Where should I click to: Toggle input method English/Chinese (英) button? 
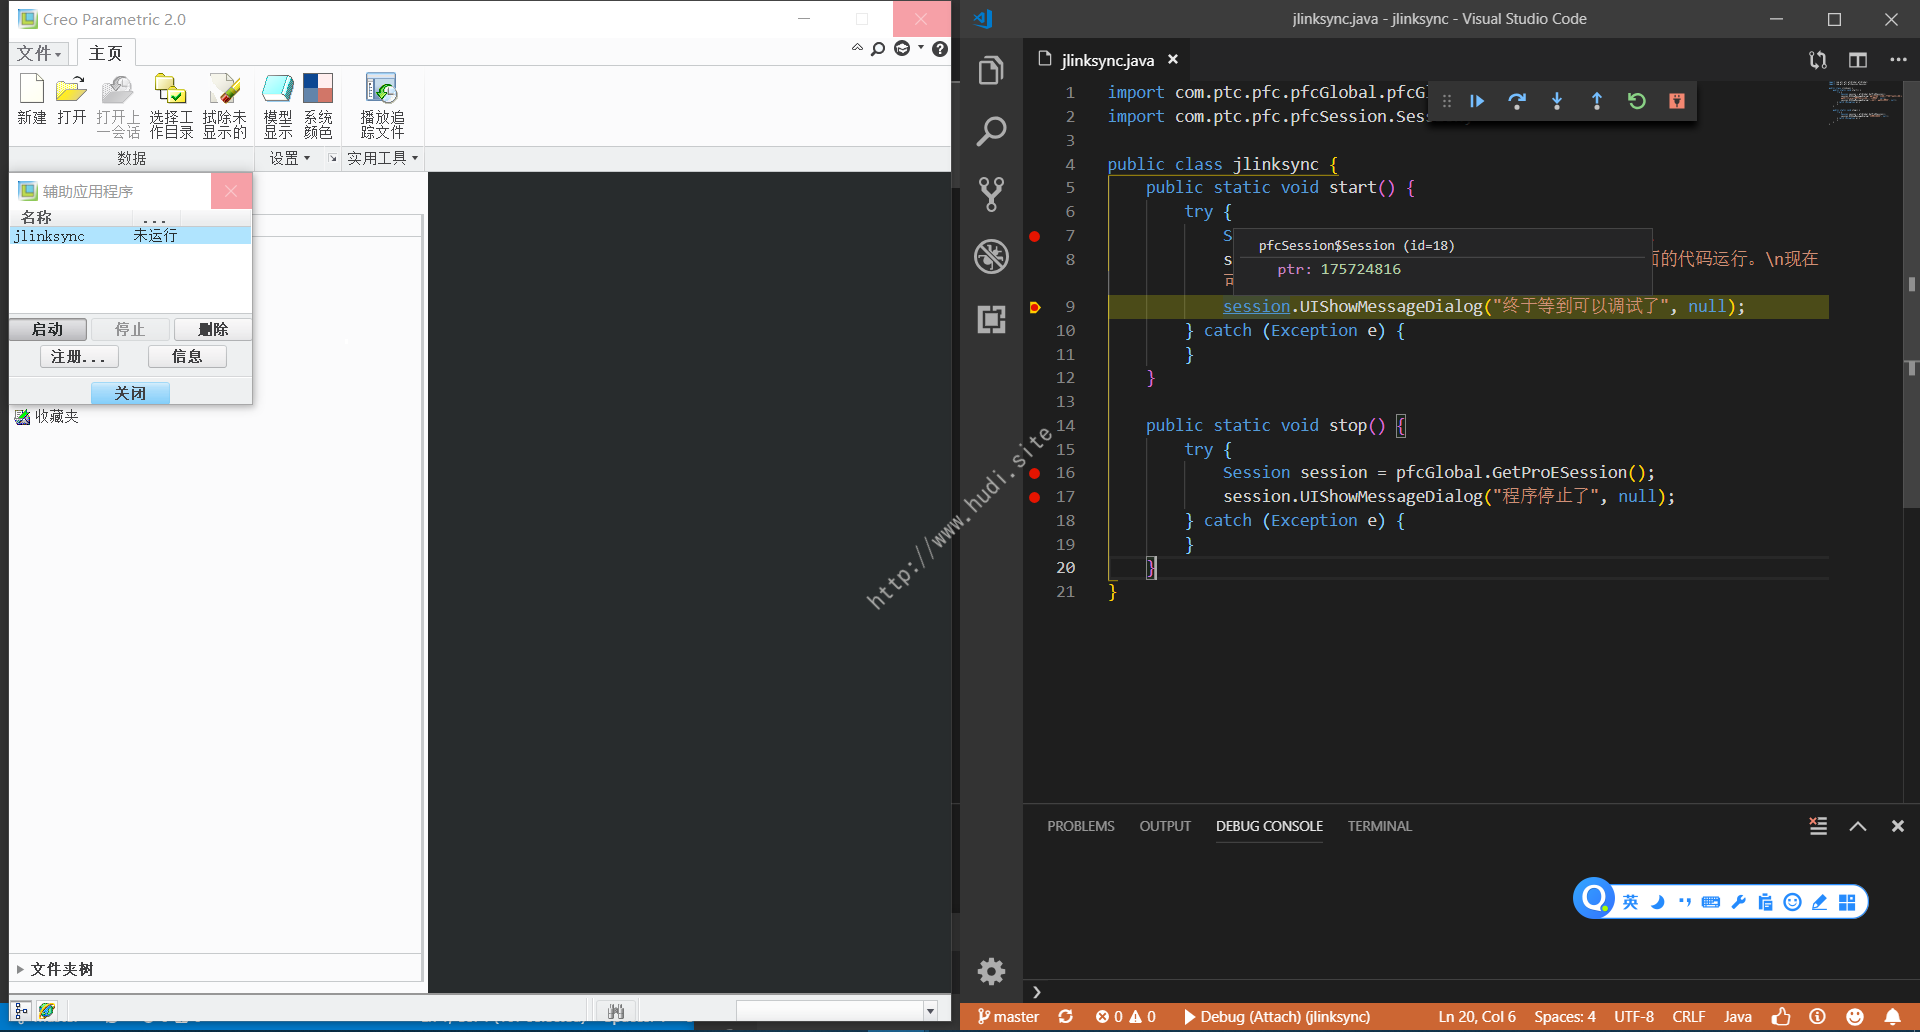(1630, 902)
